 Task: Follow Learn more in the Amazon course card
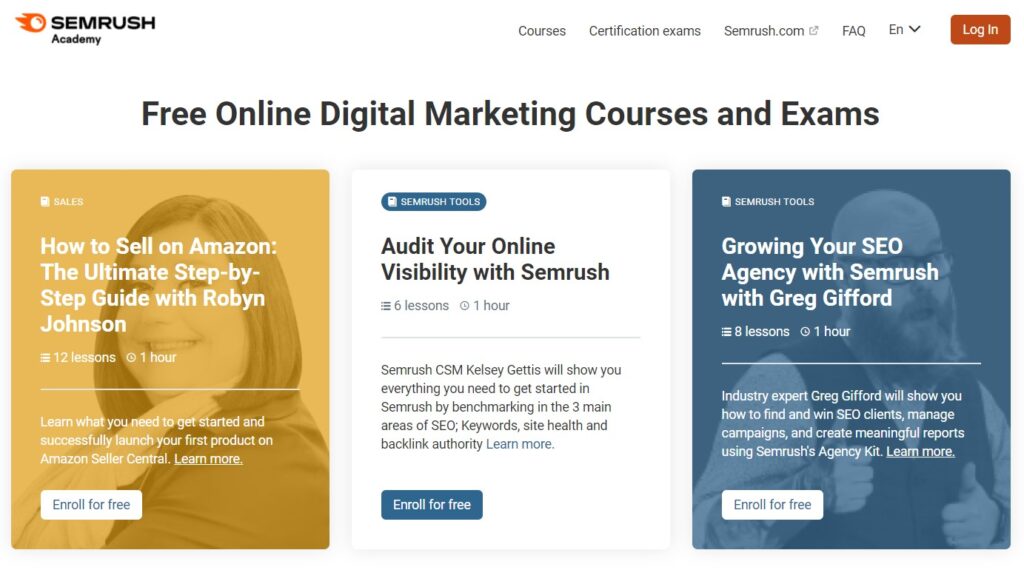[208, 458]
